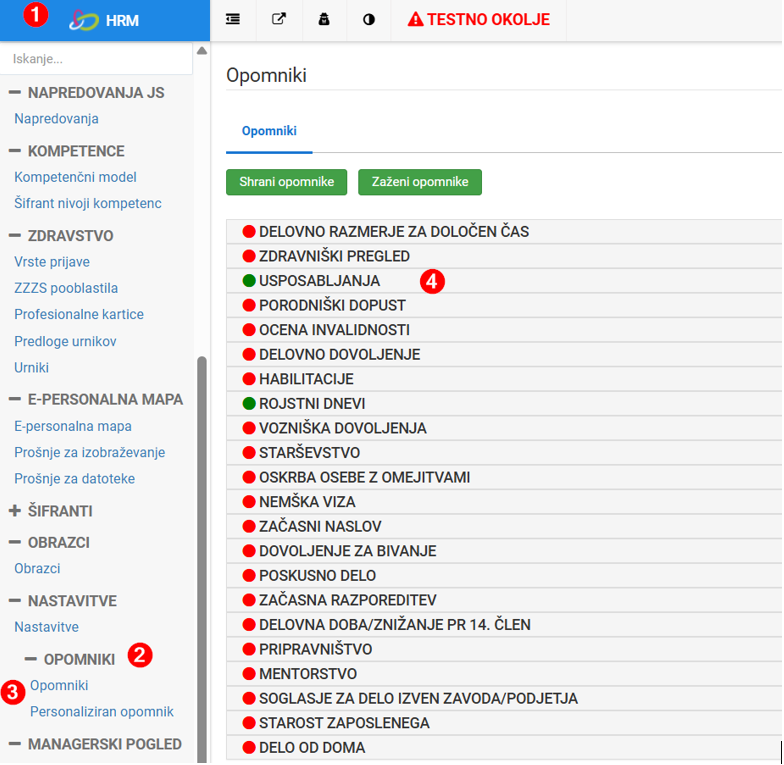Click the lock icon in top bar

coord(324,20)
